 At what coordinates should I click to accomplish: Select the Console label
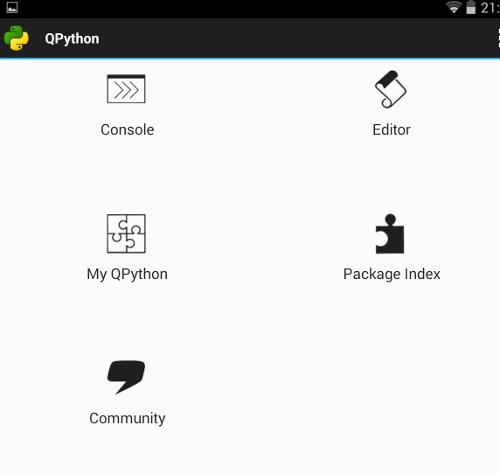(127, 130)
